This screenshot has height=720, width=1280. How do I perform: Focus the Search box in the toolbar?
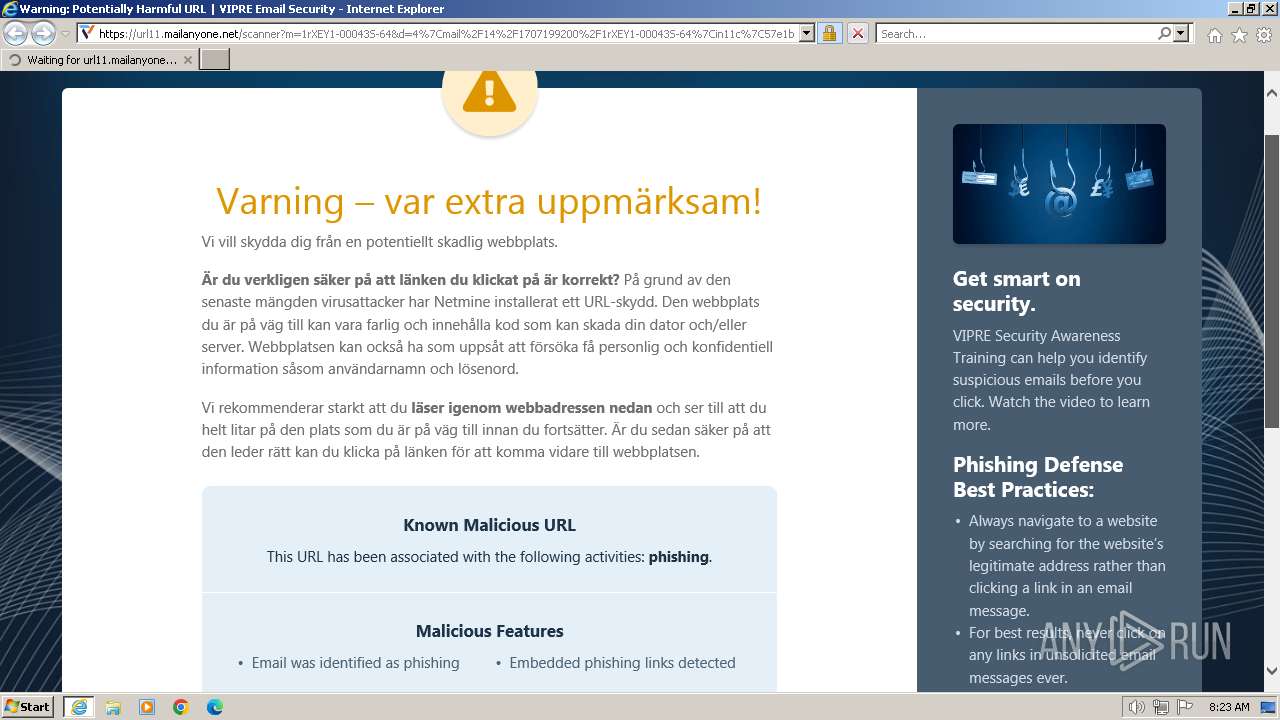coord(1016,33)
